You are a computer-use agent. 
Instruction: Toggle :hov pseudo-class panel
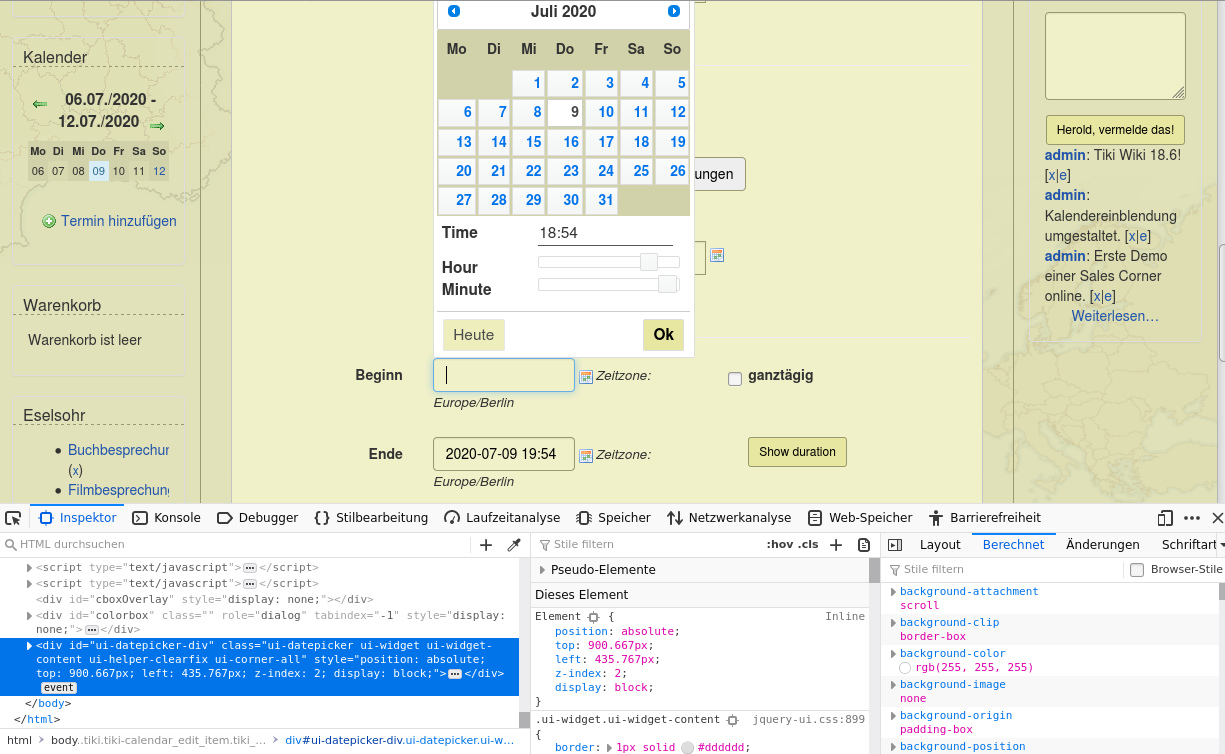click(779, 545)
